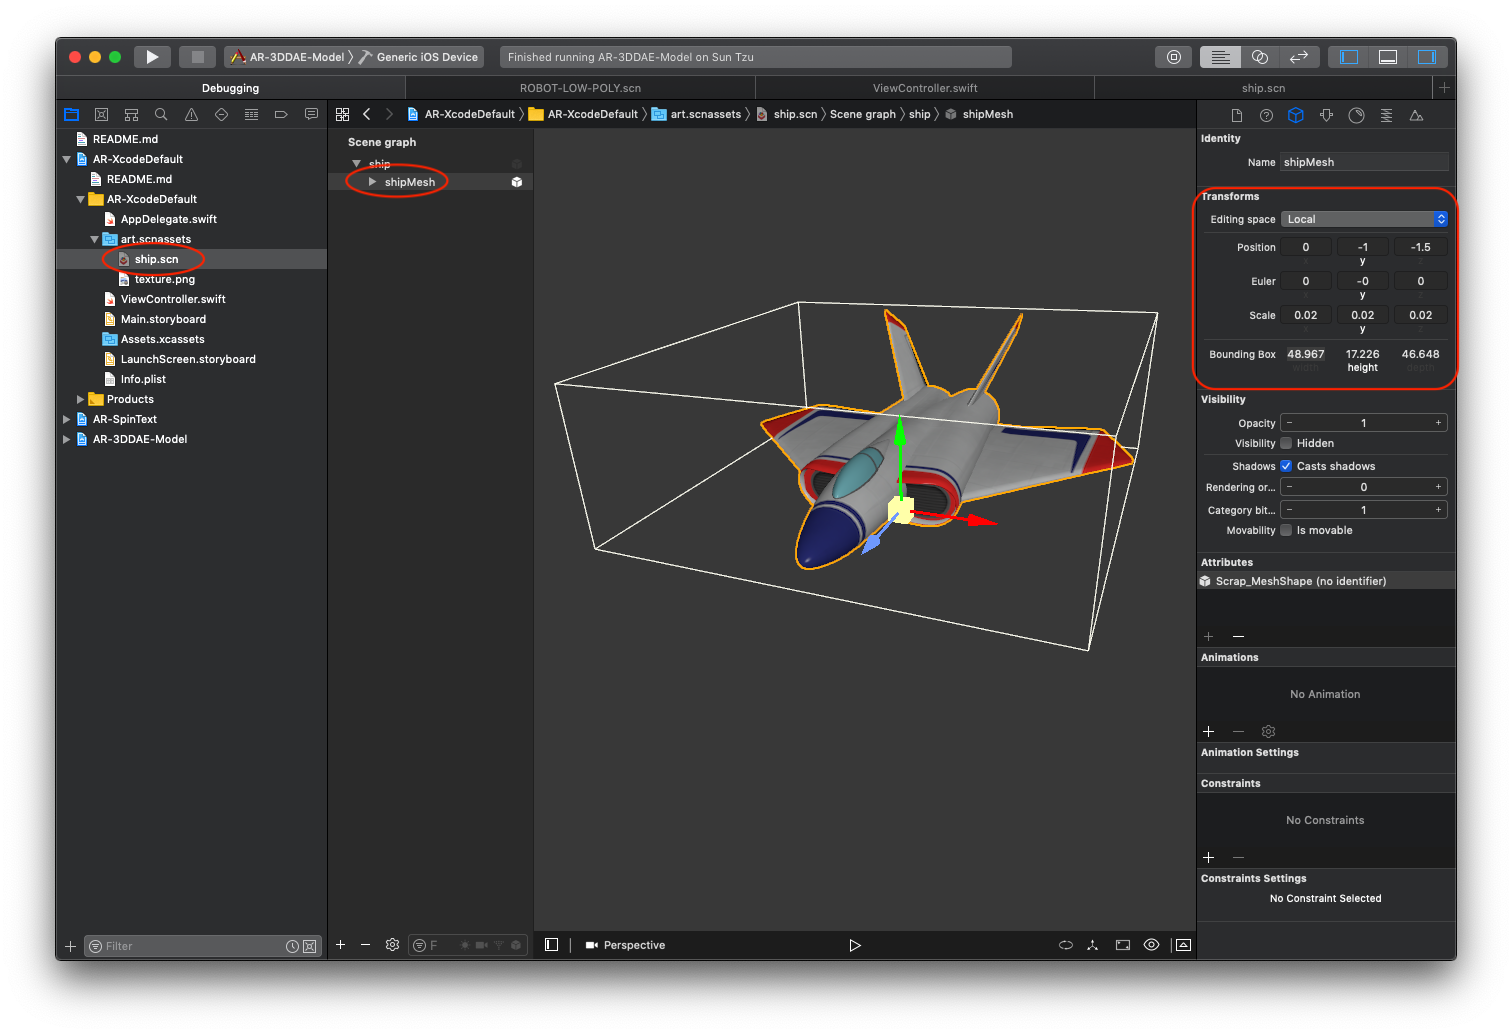
Task: Collapse the art.scnassets folder
Action: click(x=95, y=239)
